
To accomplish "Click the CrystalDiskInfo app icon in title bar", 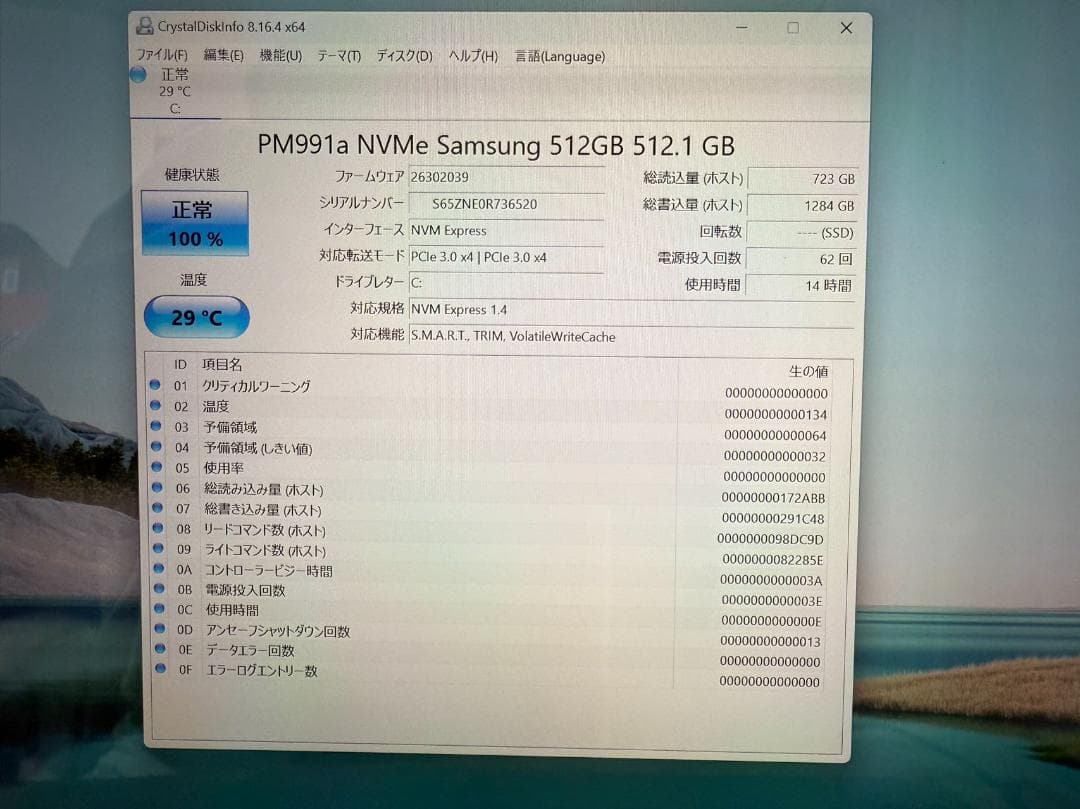I will pos(145,27).
